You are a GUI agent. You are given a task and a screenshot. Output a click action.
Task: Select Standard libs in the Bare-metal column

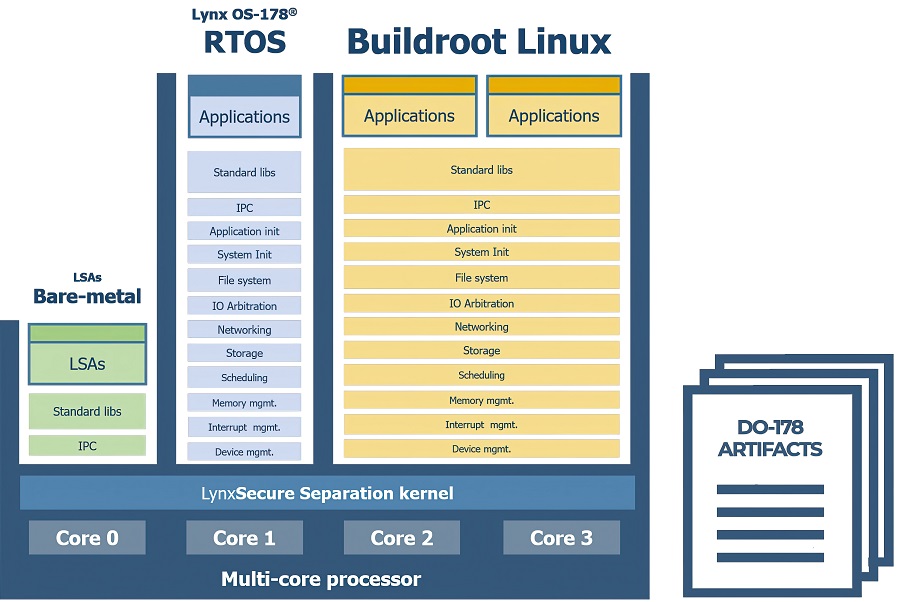[x=87, y=411]
